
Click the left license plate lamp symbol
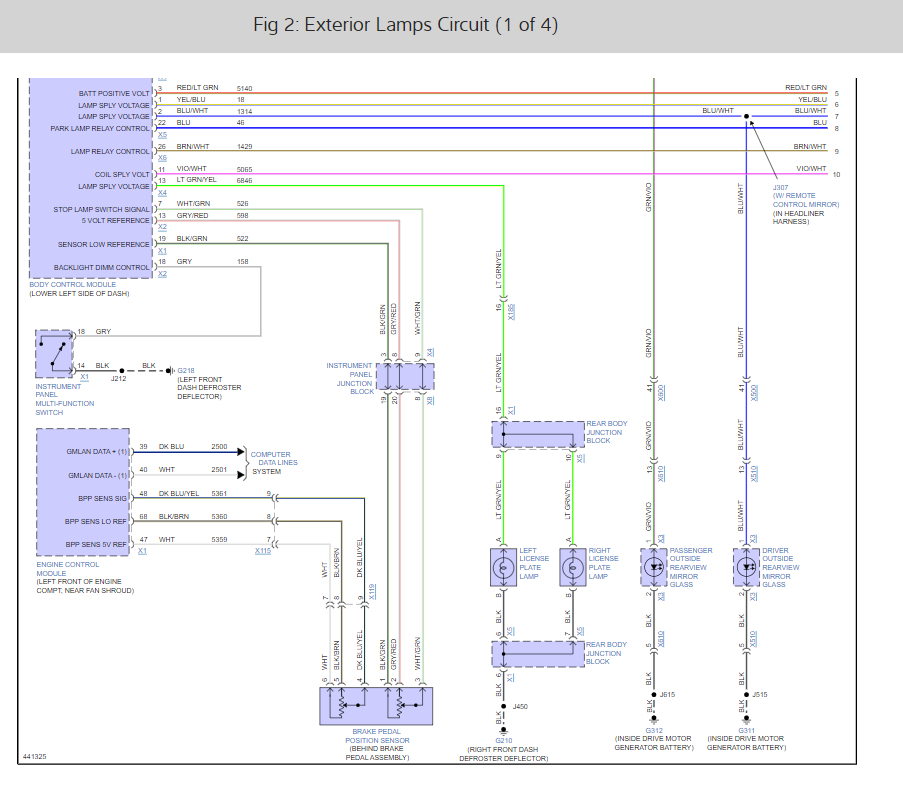pyautogui.click(x=503, y=567)
